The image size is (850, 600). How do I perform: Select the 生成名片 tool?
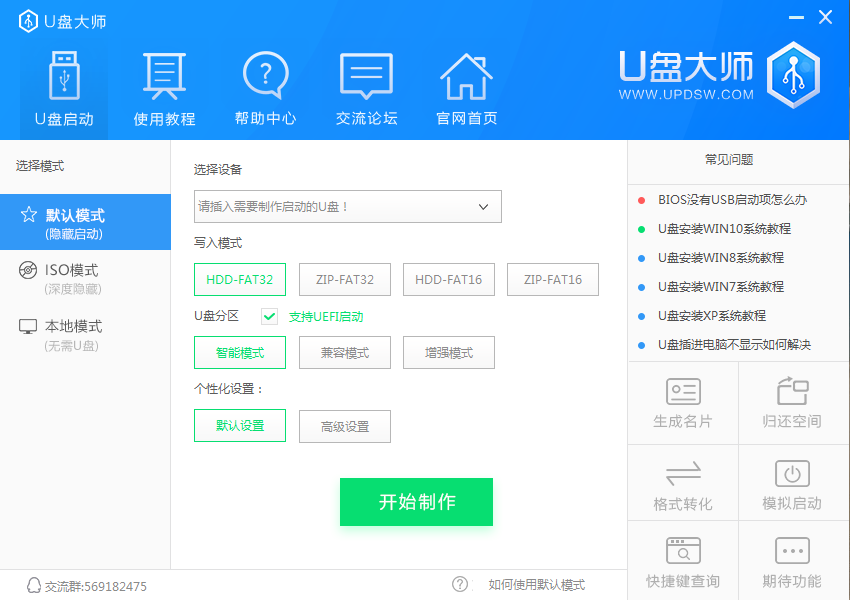(x=683, y=400)
